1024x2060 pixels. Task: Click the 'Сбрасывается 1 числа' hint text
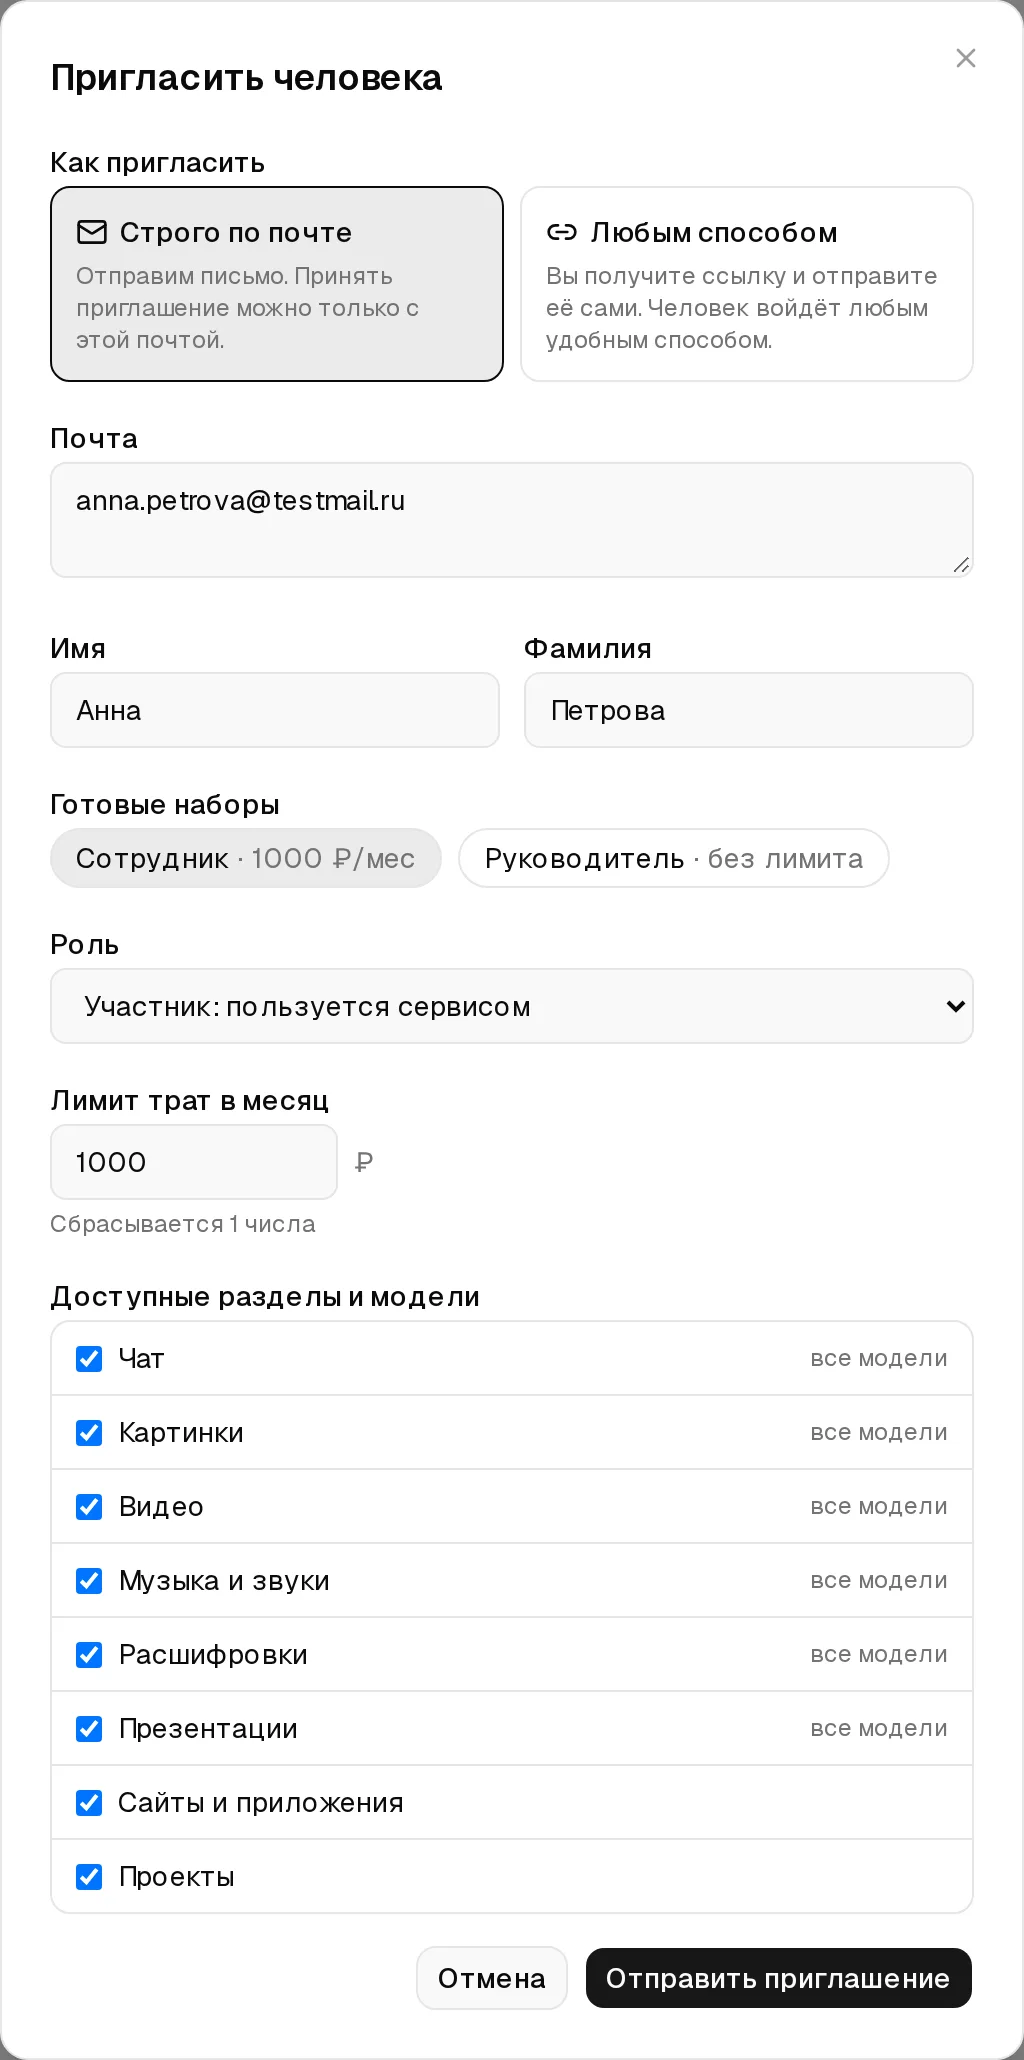(183, 1224)
